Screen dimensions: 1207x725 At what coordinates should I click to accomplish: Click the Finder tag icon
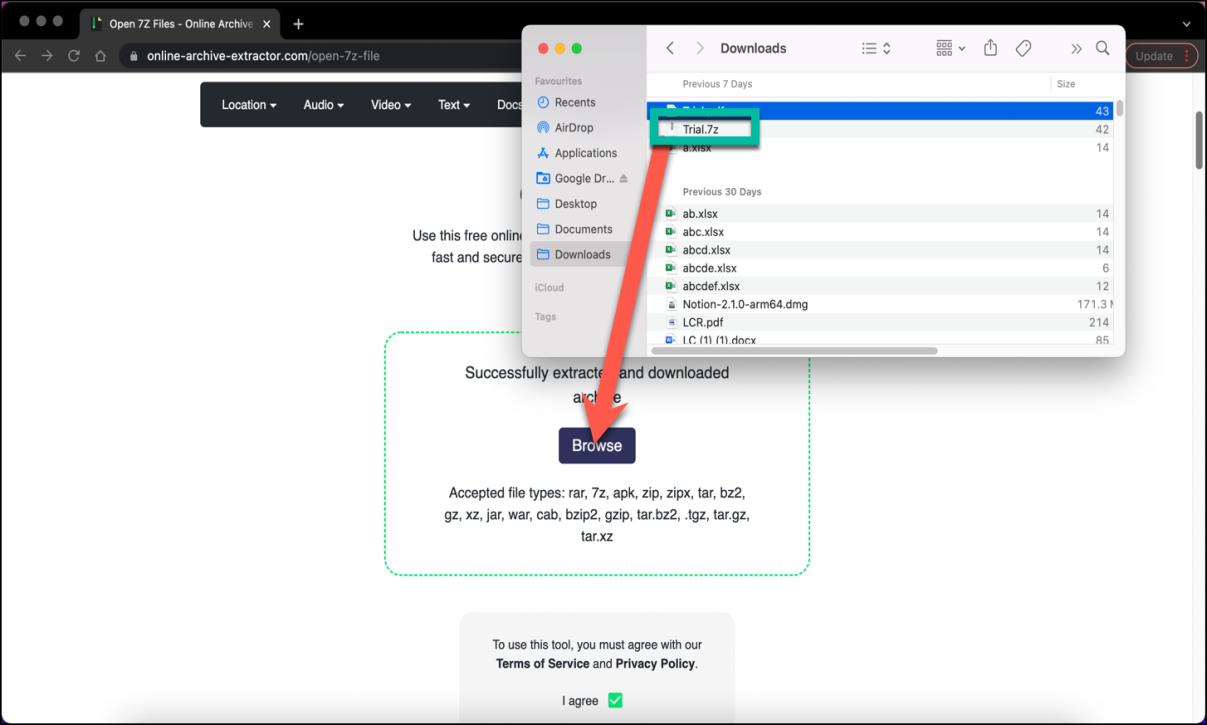tap(1023, 48)
